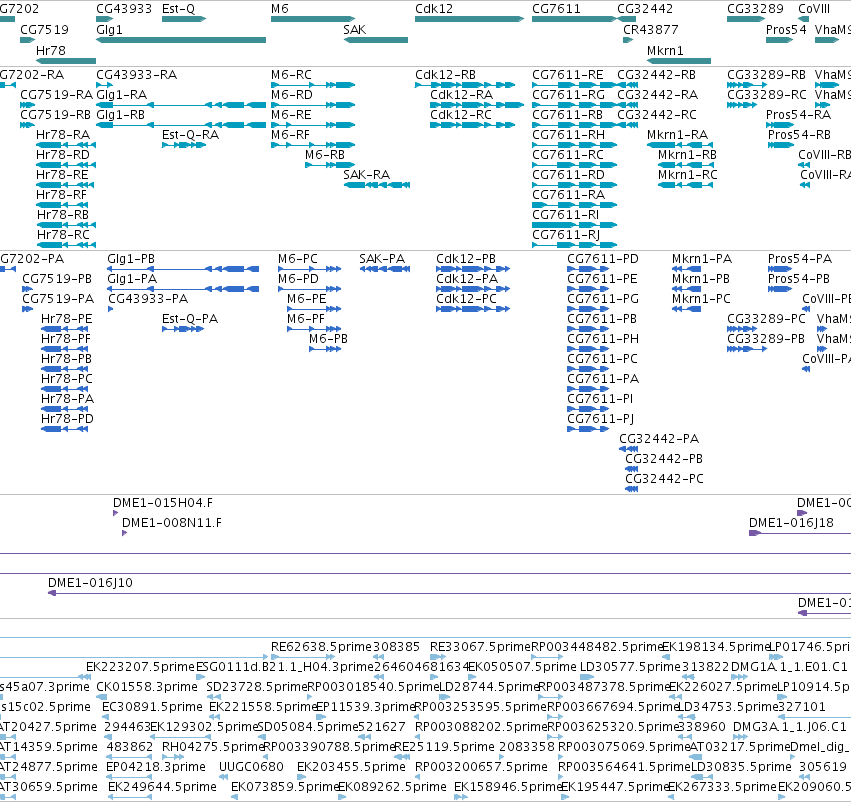Click the M6-PC protein label
Screen dimensions: 851x802
click(297, 259)
